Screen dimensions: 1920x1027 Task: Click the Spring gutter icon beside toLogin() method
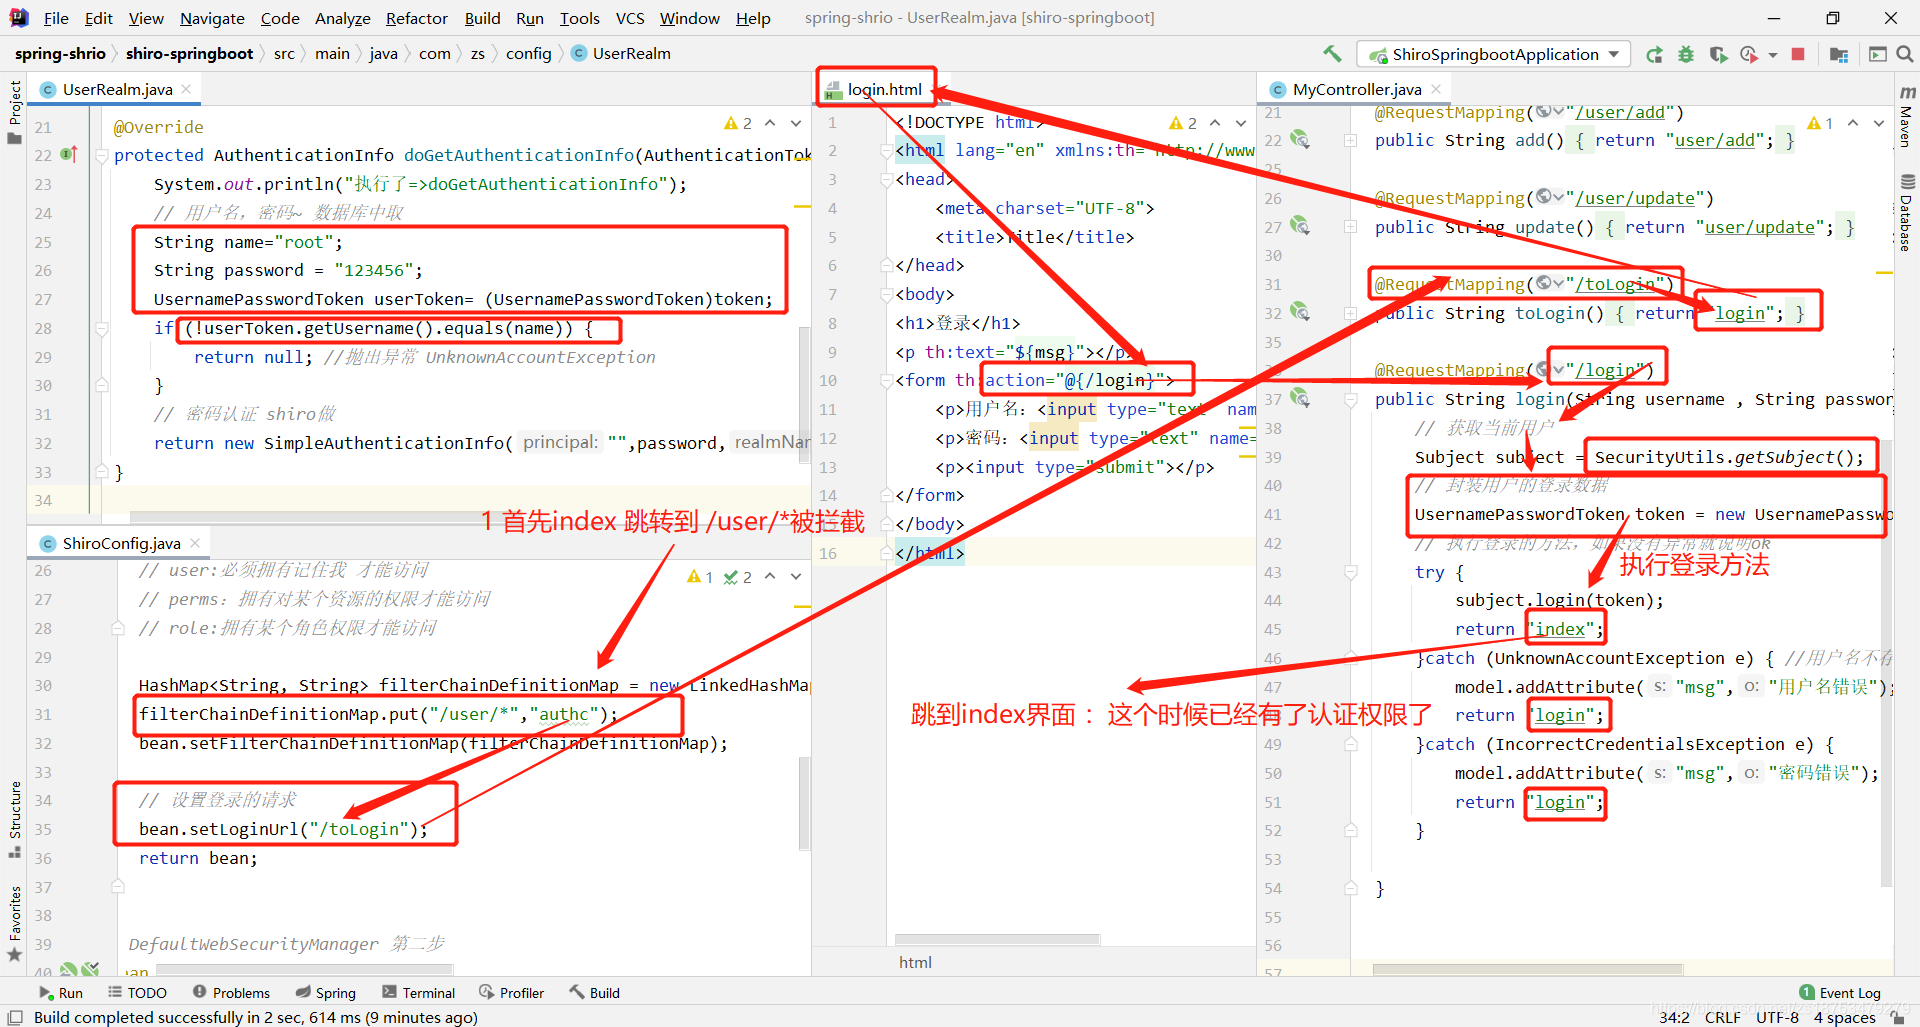(1300, 312)
